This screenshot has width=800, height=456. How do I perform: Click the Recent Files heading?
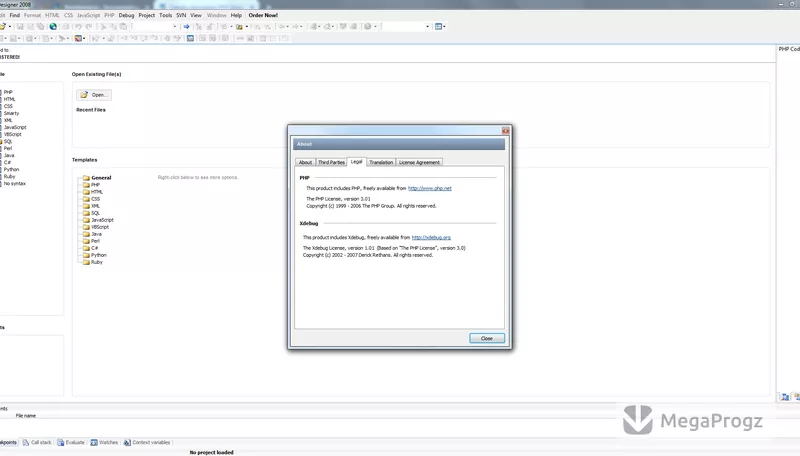click(91, 110)
